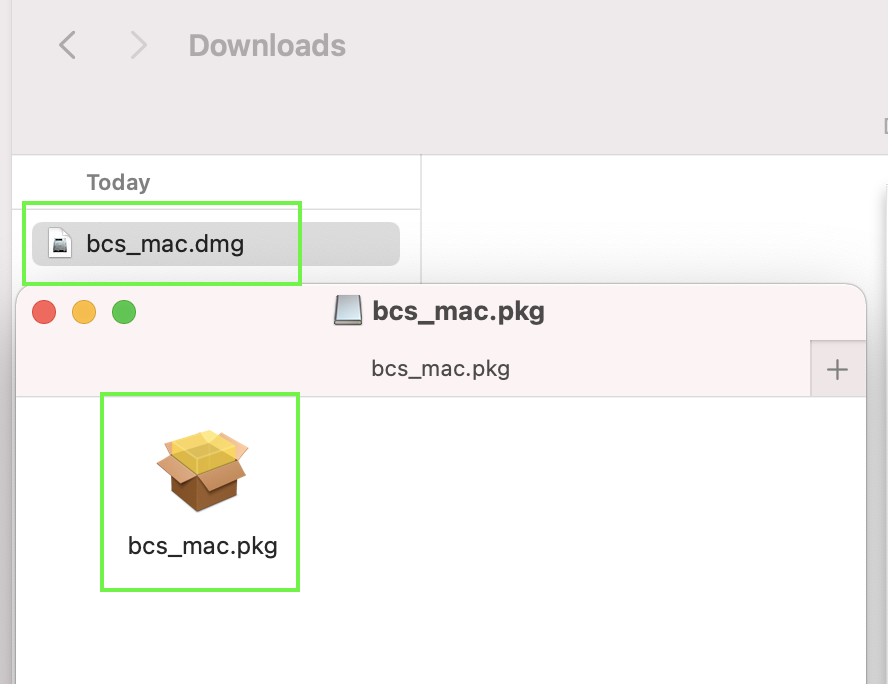
Task: Go forward in Finder navigation
Action: [138, 45]
